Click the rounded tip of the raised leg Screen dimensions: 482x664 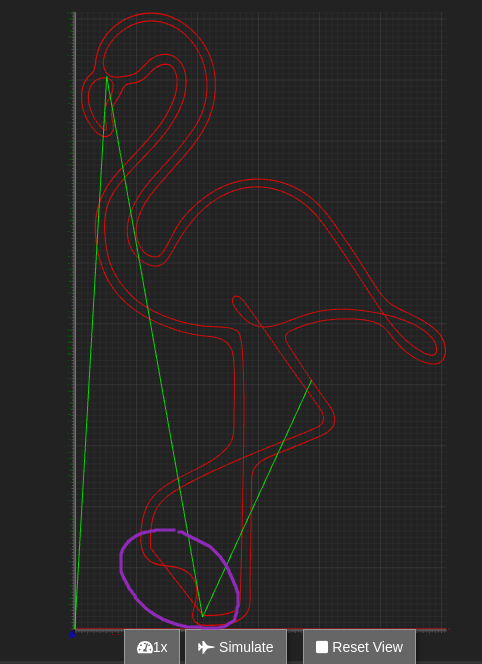236,299
